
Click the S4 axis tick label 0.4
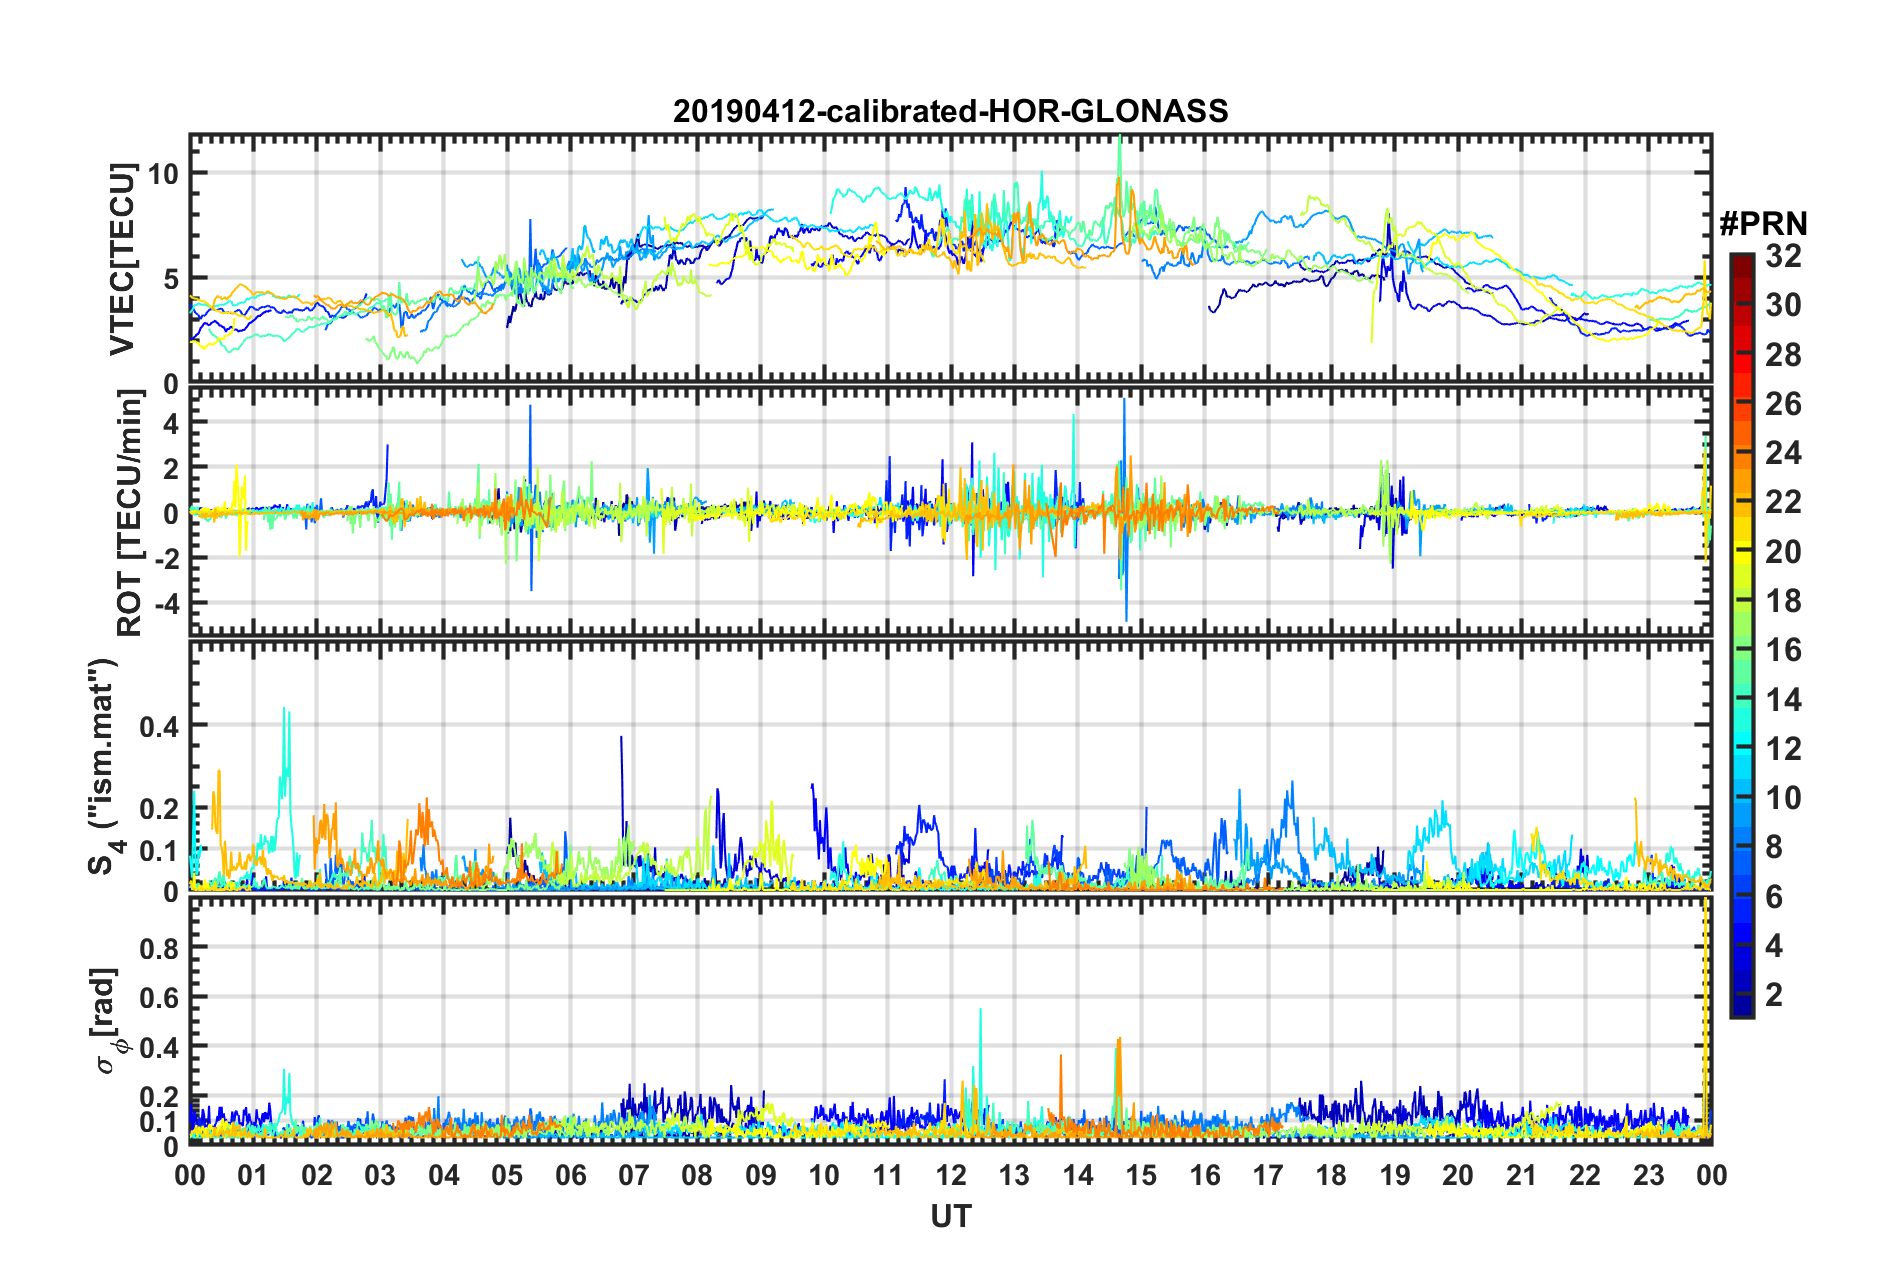160,726
